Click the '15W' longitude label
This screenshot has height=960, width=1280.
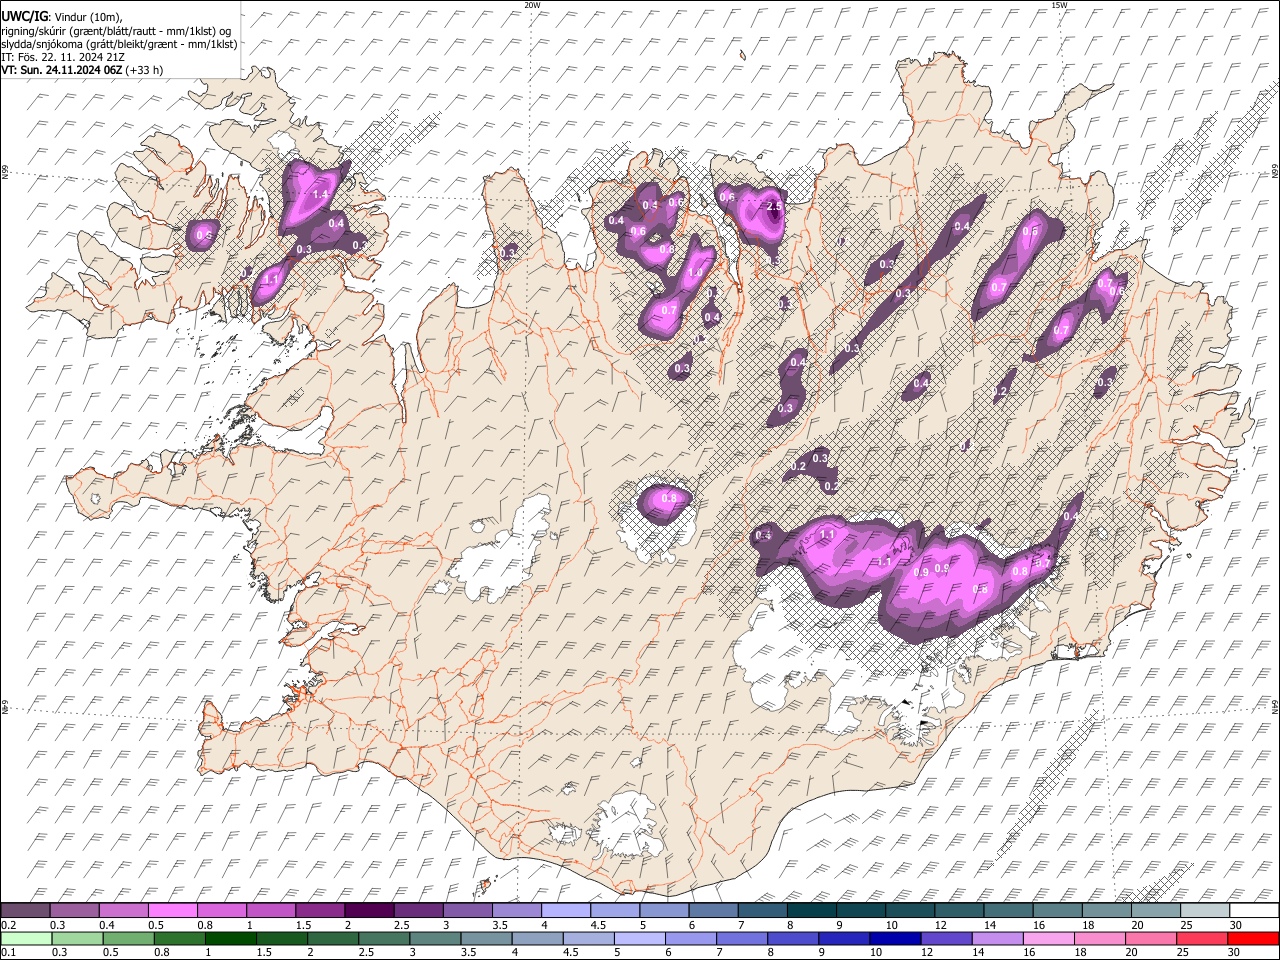(1058, 5)
